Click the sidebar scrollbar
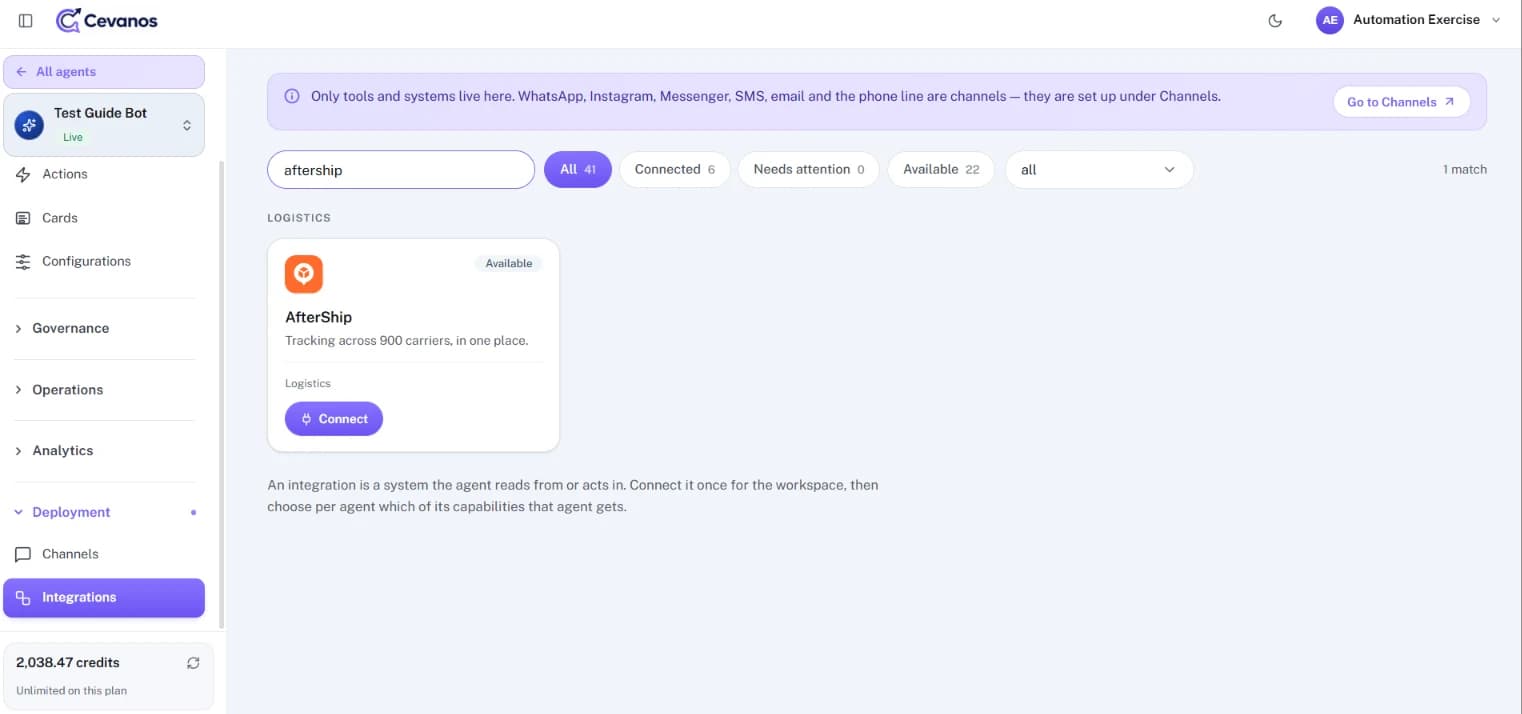Screen dimensions: 1522x714 (221, 395)
